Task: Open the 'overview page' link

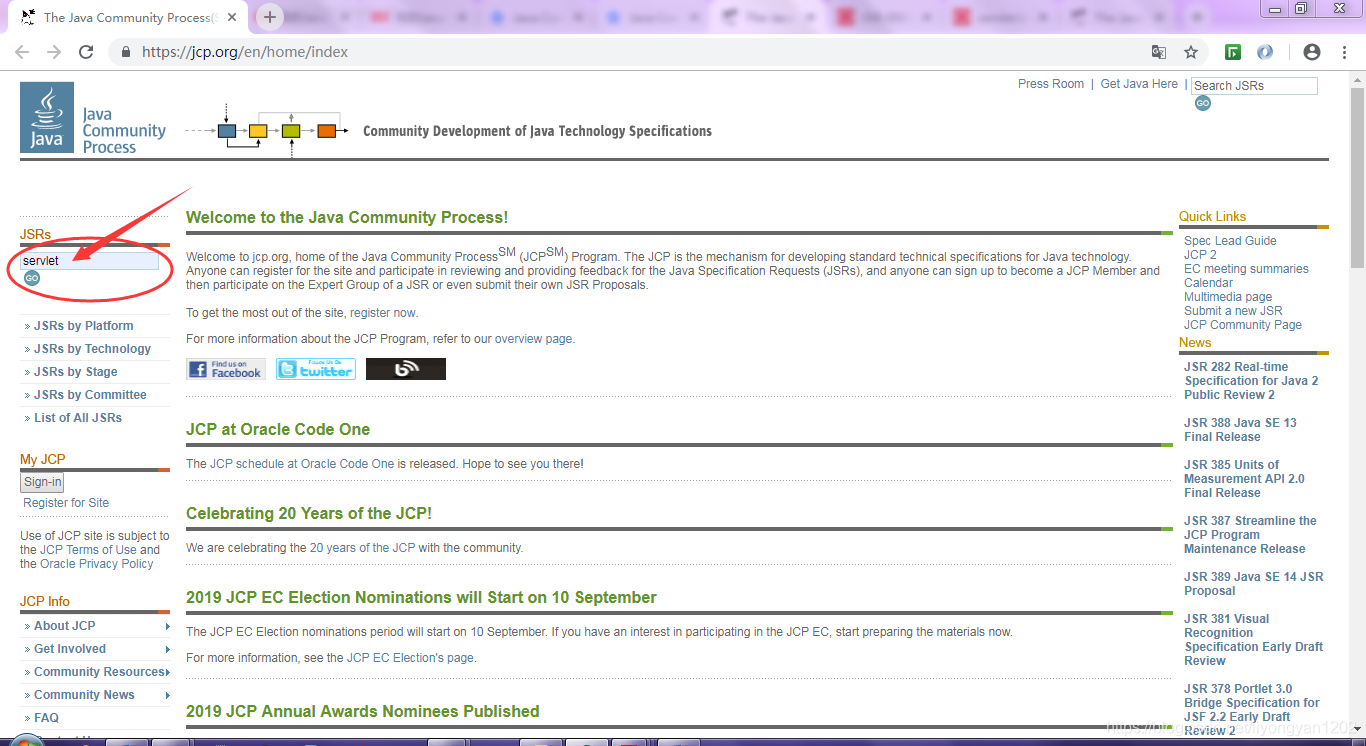Action: [x=533, y=339]
